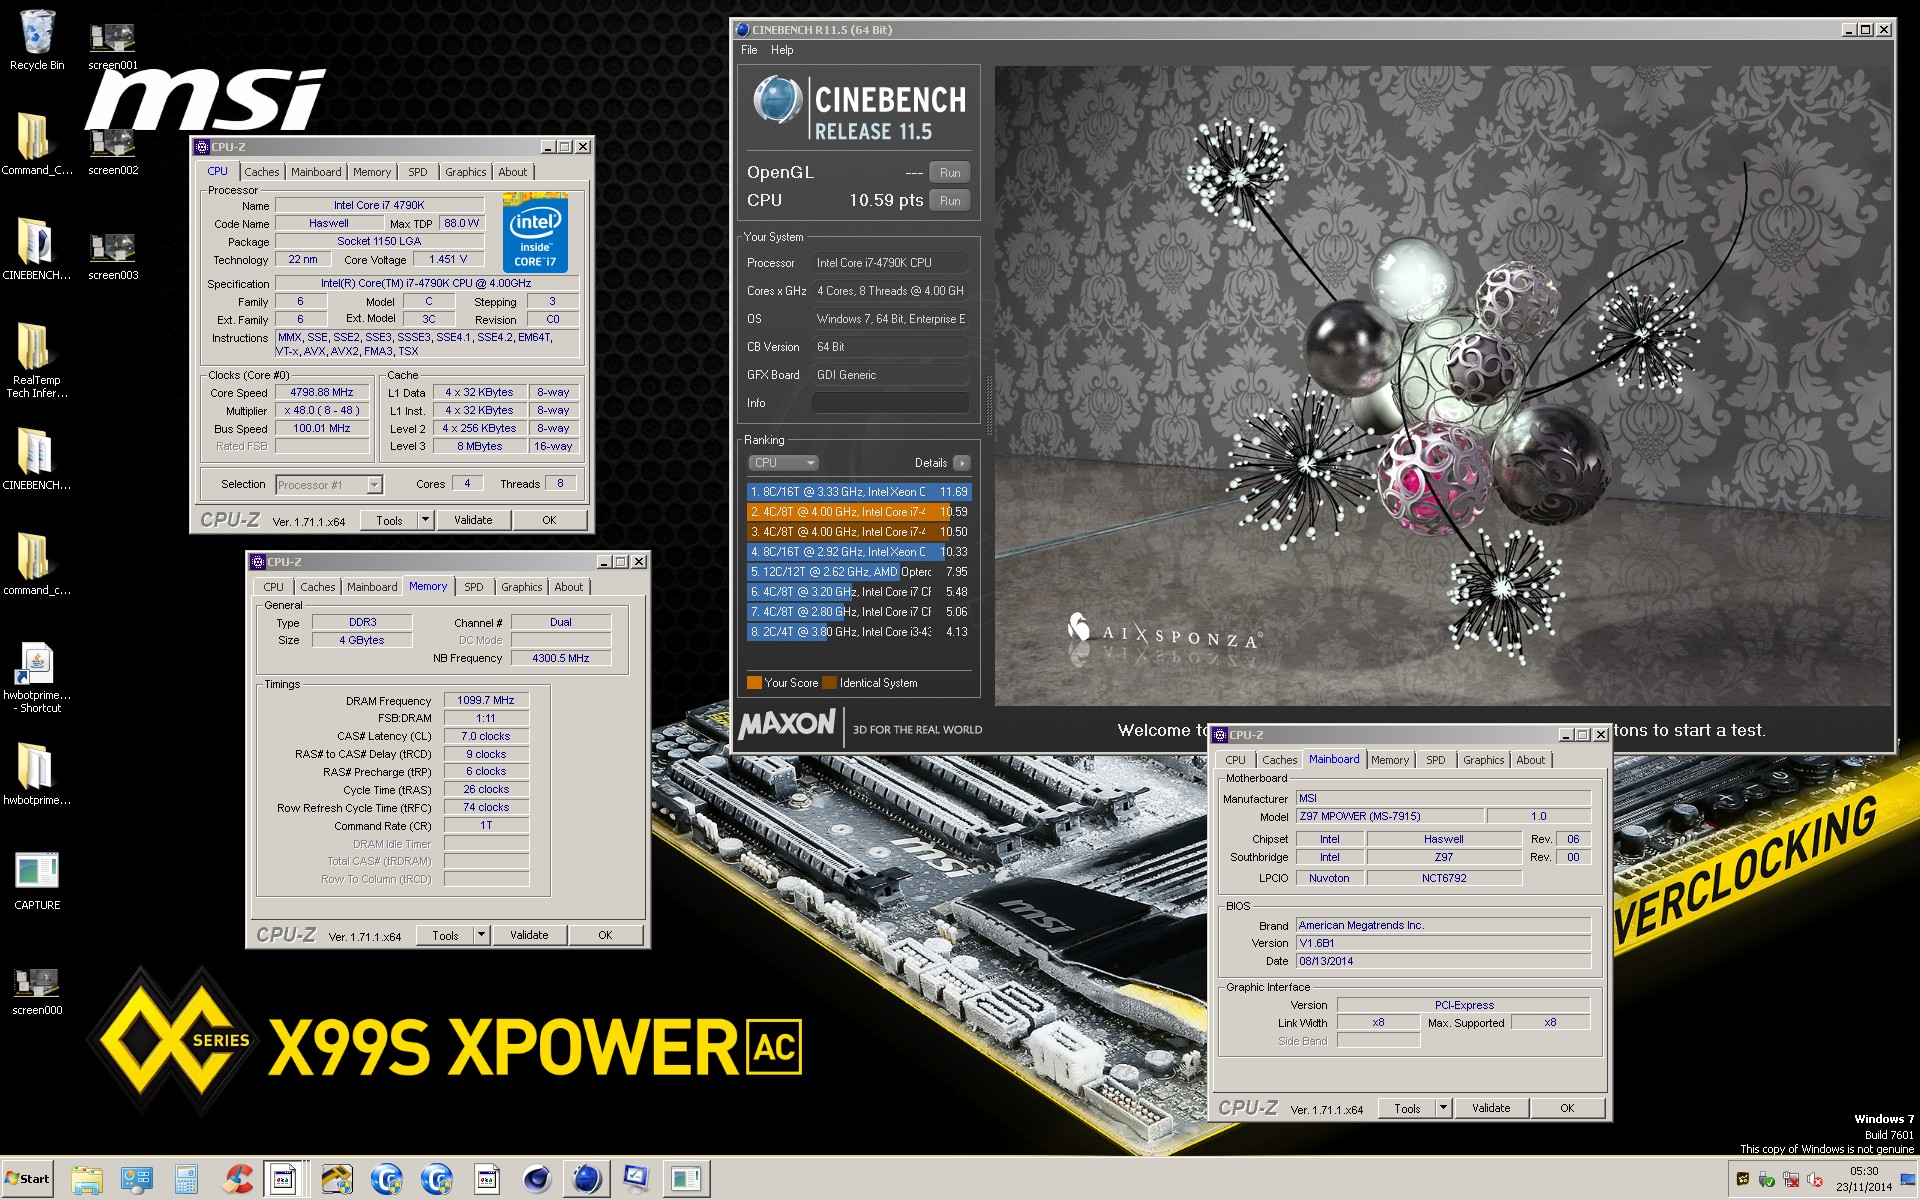This screenshot has height=1200, width=1920.
Task: Click OK in the top CPU-Z window
Action: [549, 520]
